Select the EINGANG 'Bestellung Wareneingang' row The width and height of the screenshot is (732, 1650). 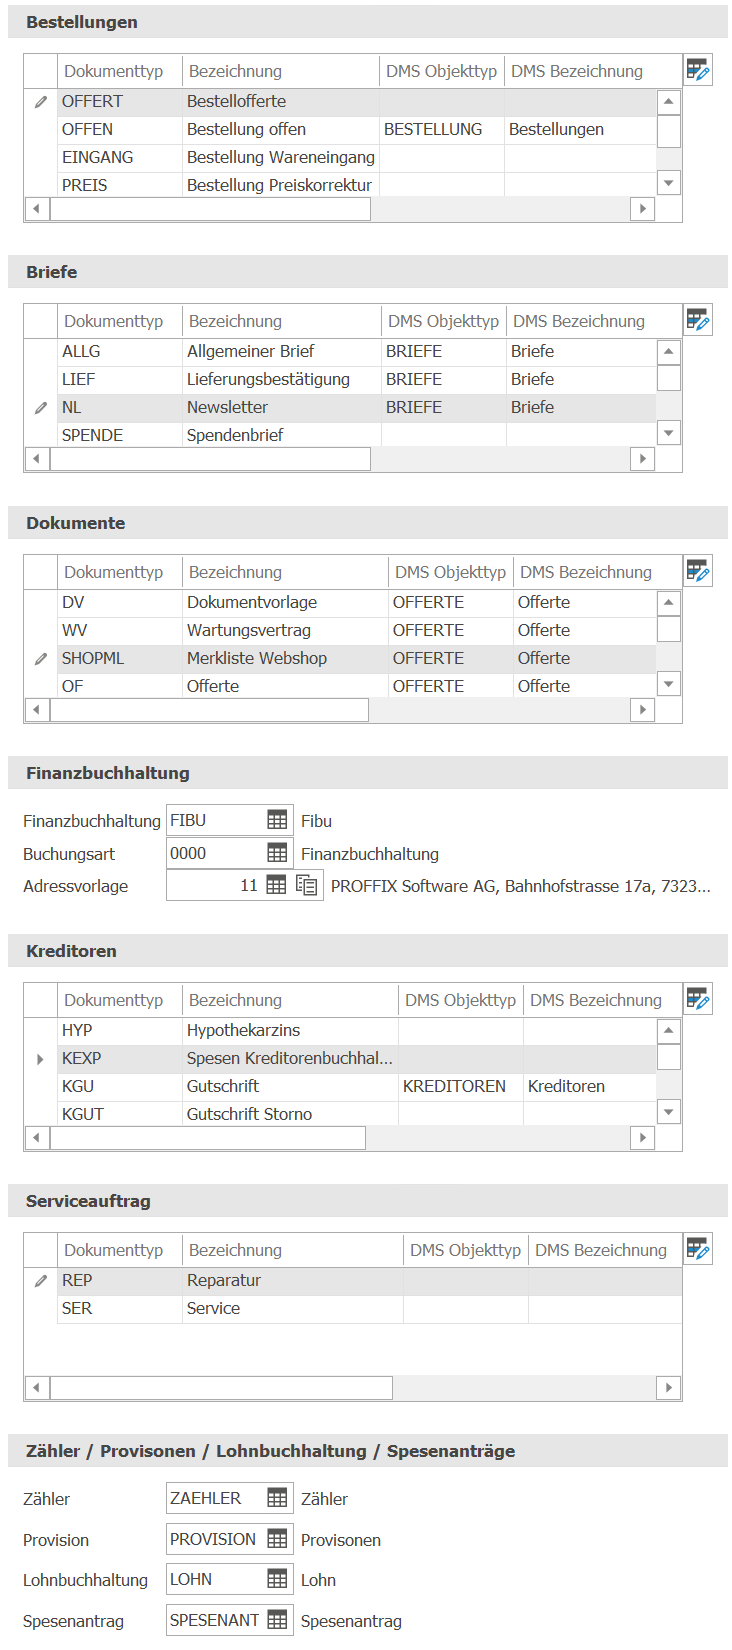pyautogui.click(x=357, y=157)
